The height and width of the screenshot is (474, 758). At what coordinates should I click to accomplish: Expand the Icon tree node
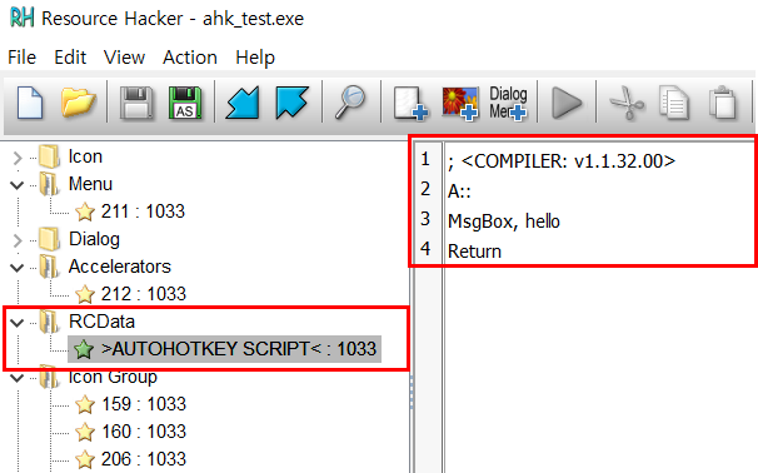point(17,158)
